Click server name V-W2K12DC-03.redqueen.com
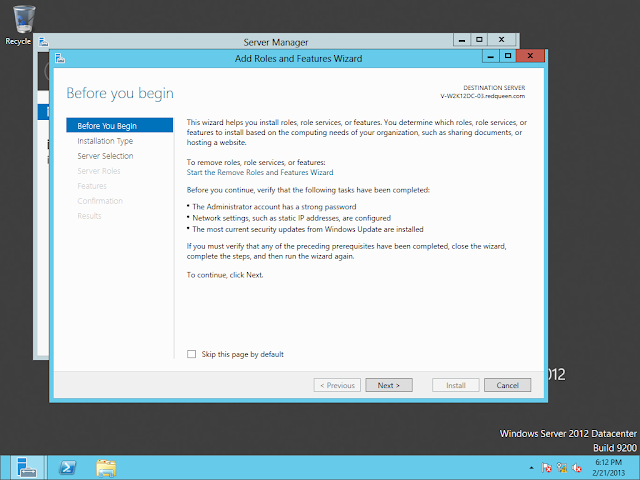Screen dimensions: 640x480 [482, 96]
